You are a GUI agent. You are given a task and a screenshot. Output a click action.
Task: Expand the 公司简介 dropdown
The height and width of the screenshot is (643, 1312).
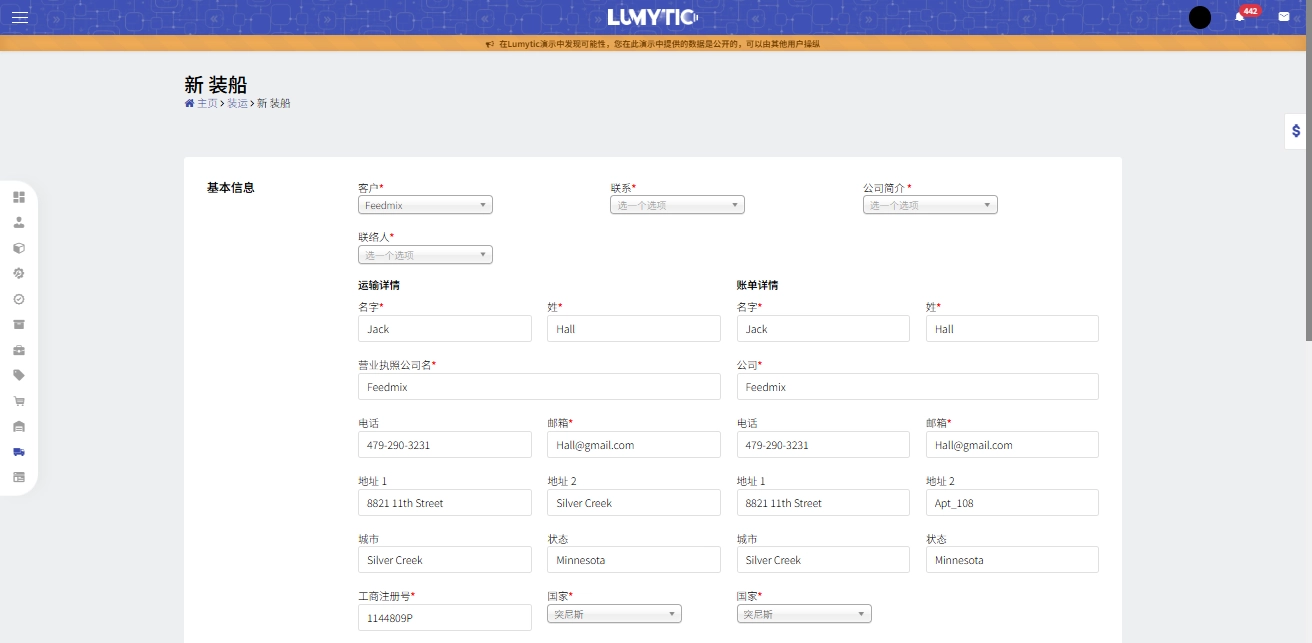(x=930, y=205)
